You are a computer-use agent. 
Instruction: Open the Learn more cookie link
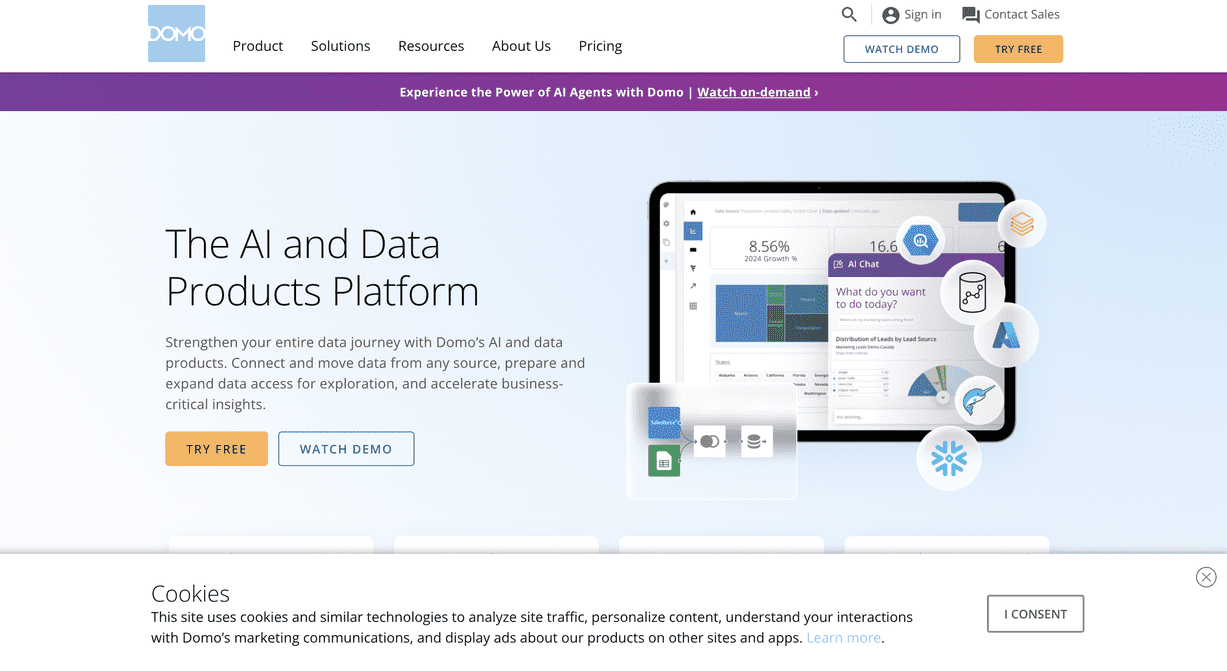(x=844, y=638)
